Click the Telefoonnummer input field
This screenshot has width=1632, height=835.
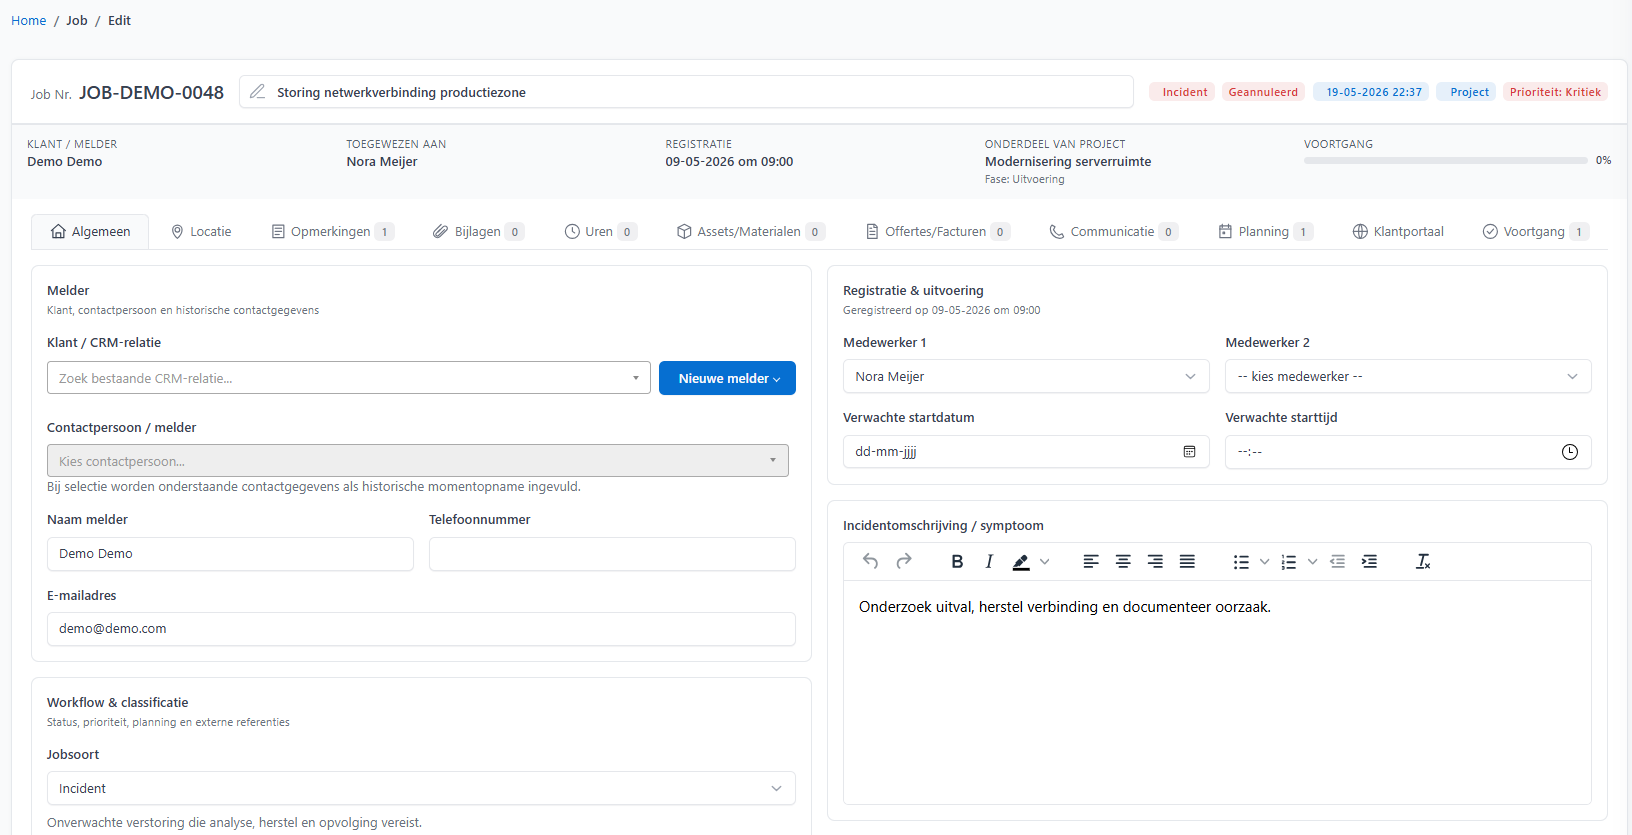[612, 554]
